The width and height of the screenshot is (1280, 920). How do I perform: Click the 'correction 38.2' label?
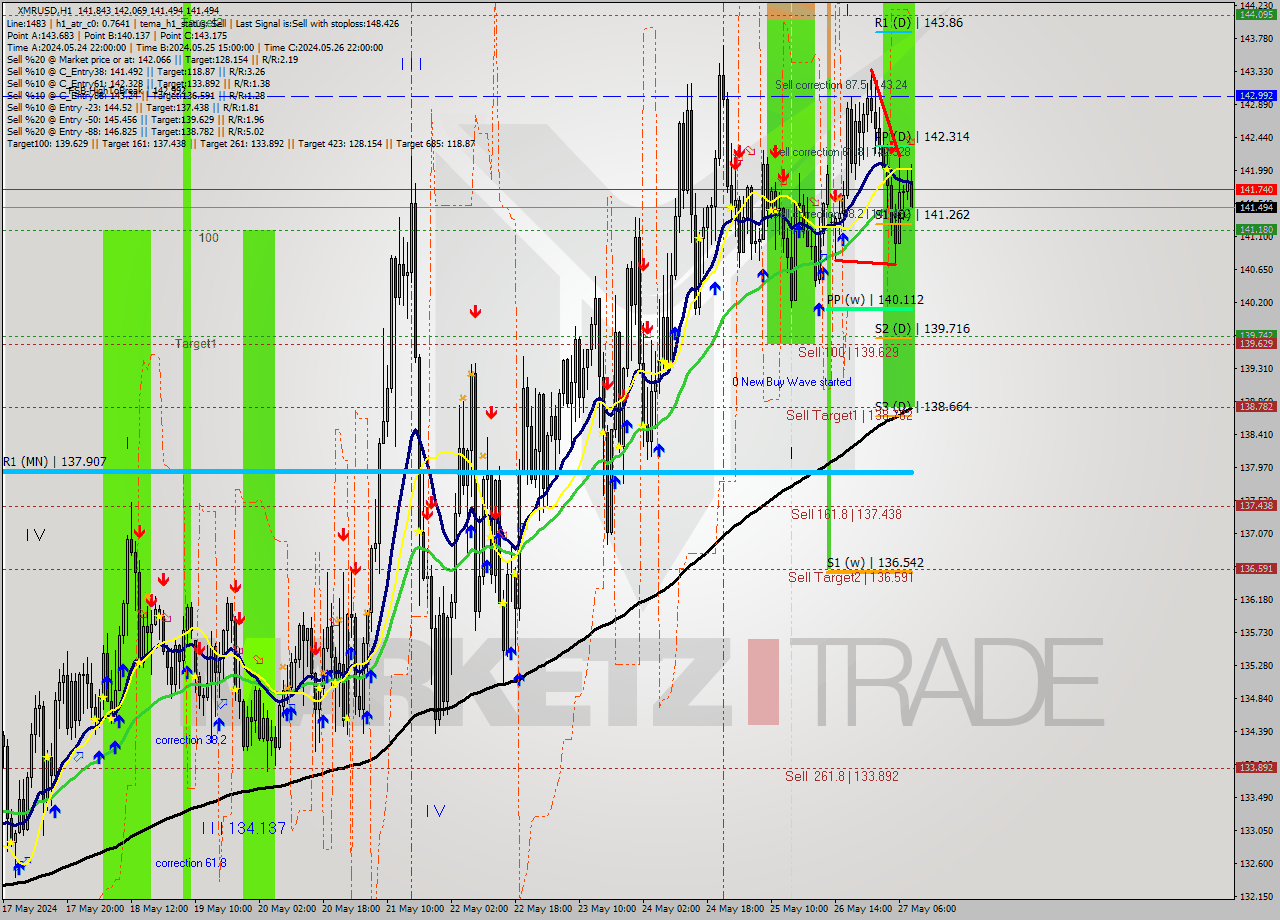coord(190,740)
